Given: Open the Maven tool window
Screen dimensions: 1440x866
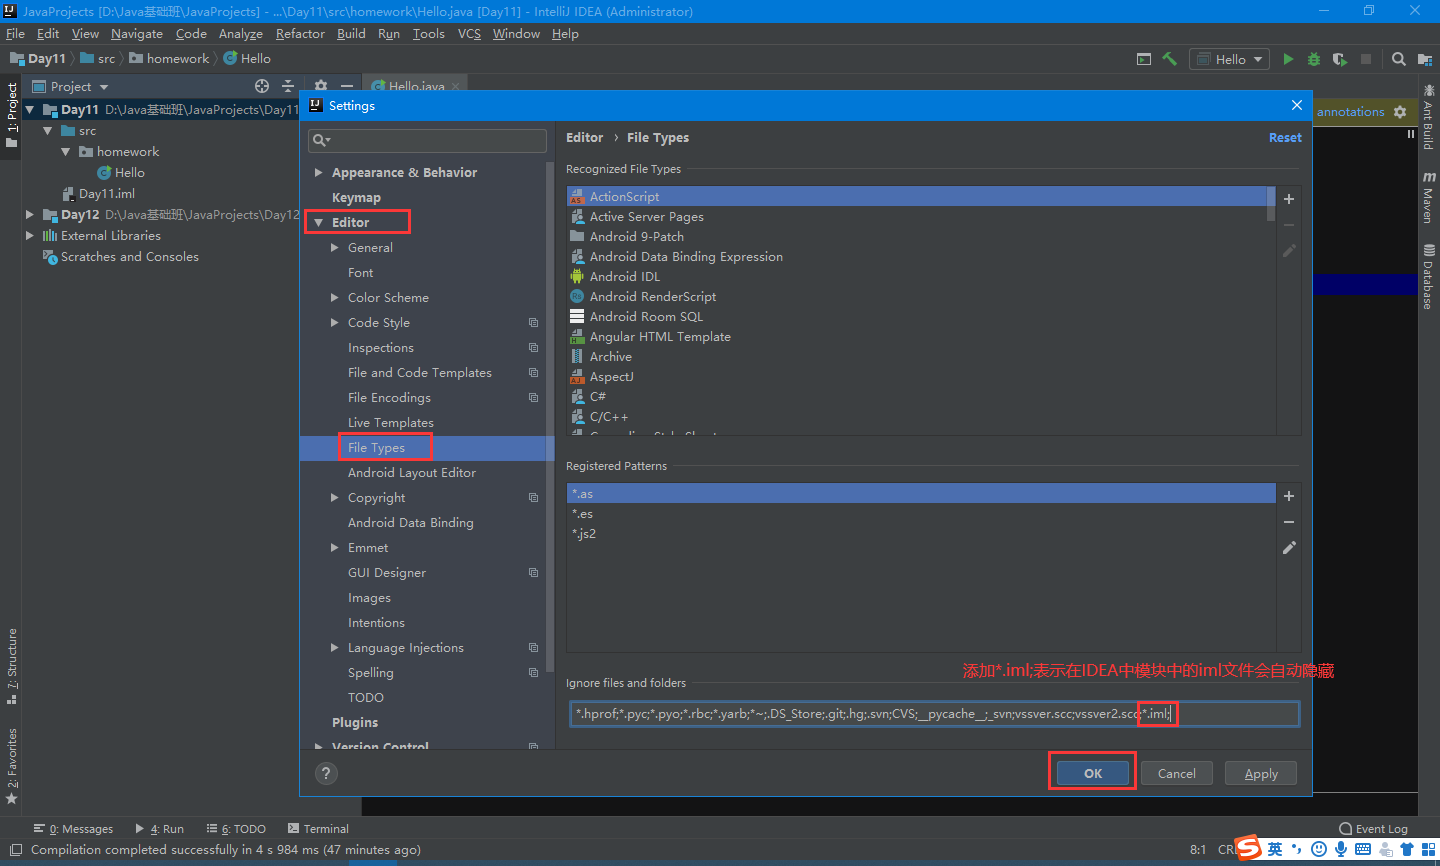Looking at the screenshot, I should click(x=1428, y=197).
